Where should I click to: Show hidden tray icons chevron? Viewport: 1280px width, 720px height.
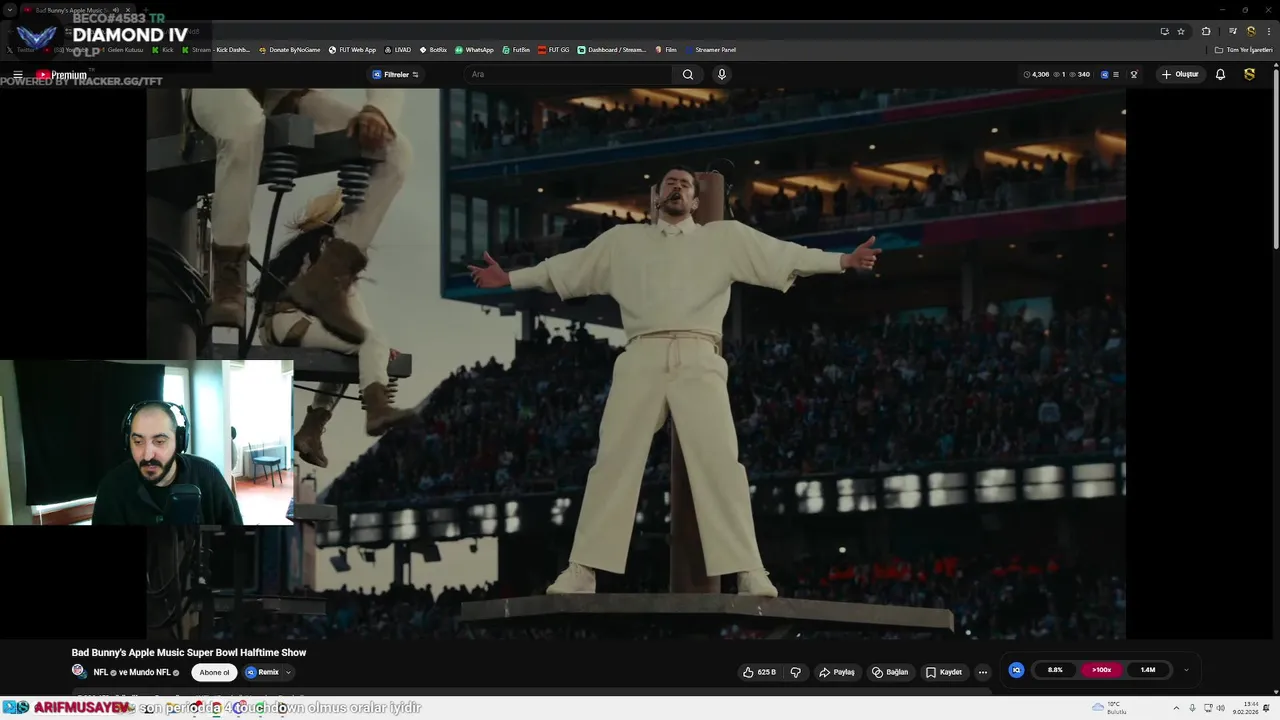pyautogui.click(x=1177, y=708)
